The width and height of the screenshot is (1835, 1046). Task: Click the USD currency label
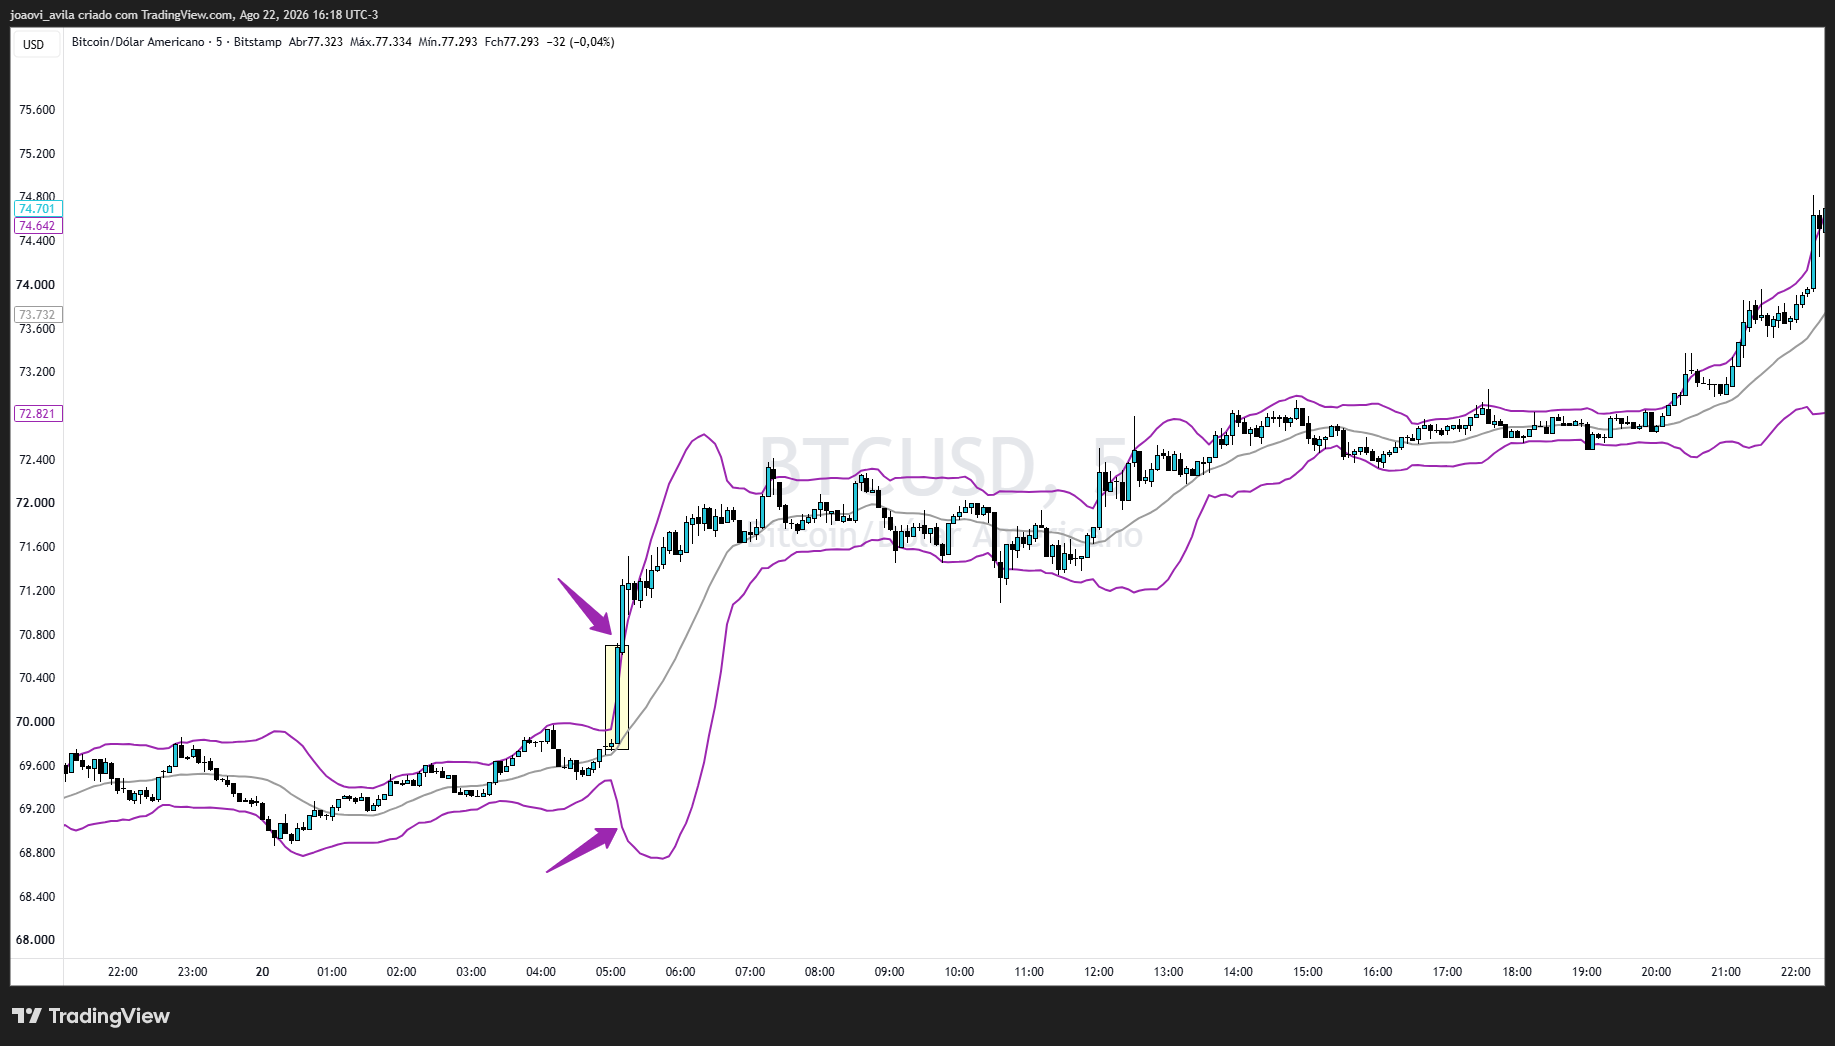coord(34,44)
